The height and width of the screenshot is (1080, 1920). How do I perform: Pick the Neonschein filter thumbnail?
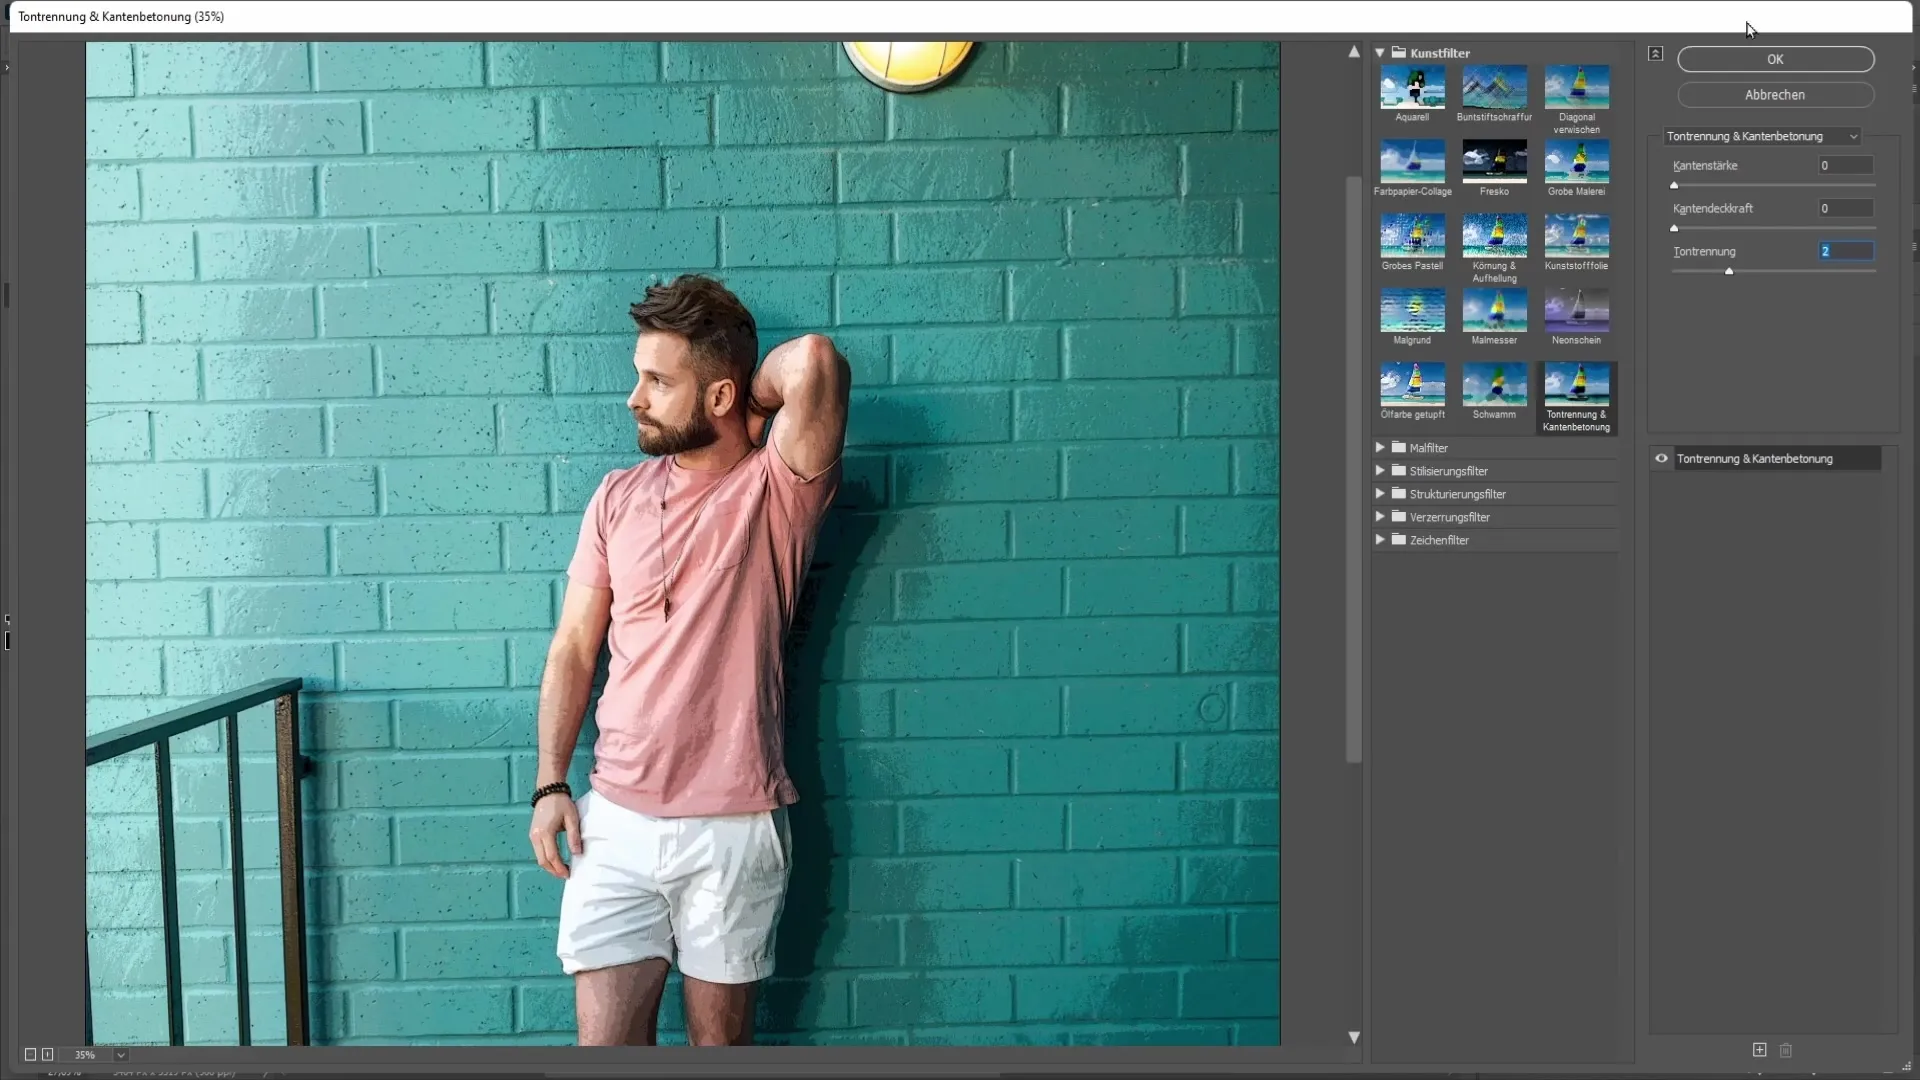1576,311
